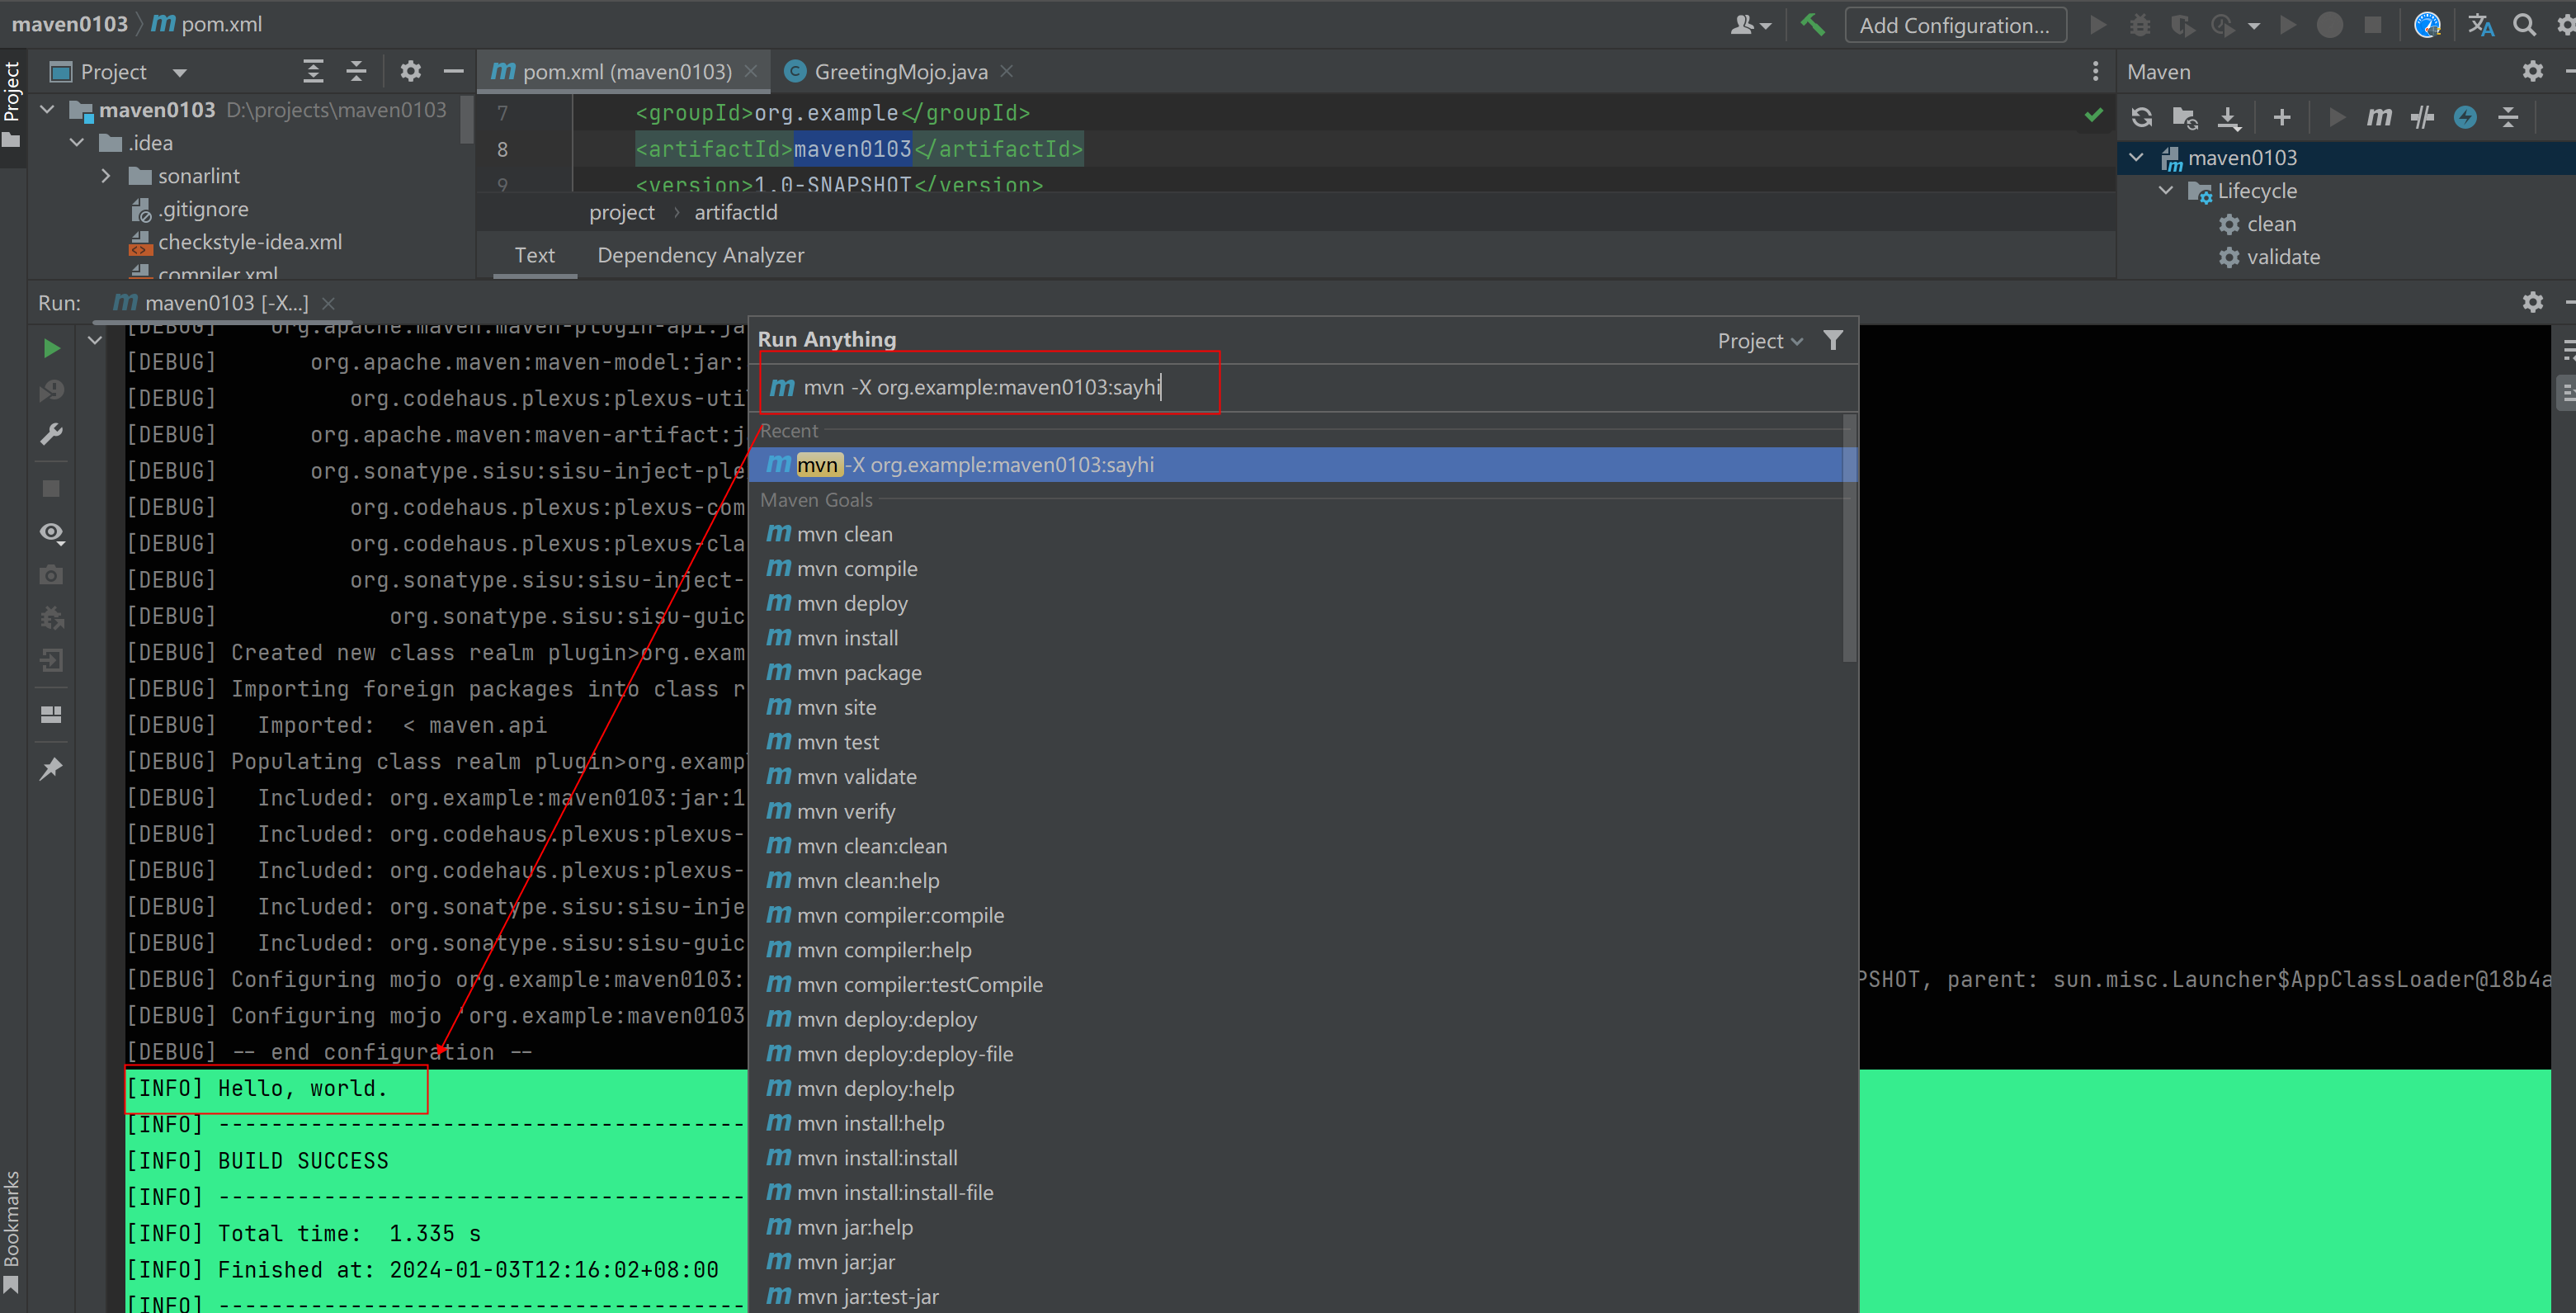Click the disabled Debug bug icon in toolbar
This screenshot has height=1313, width=2576.
[x=2139, y=25]
